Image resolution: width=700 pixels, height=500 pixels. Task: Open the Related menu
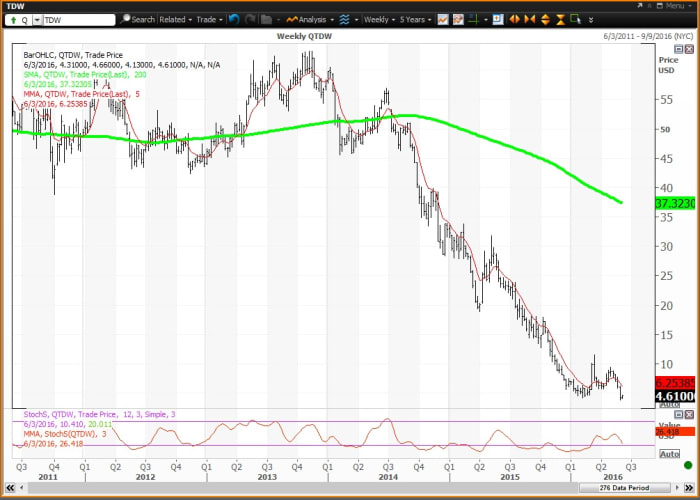click(175, 19)
